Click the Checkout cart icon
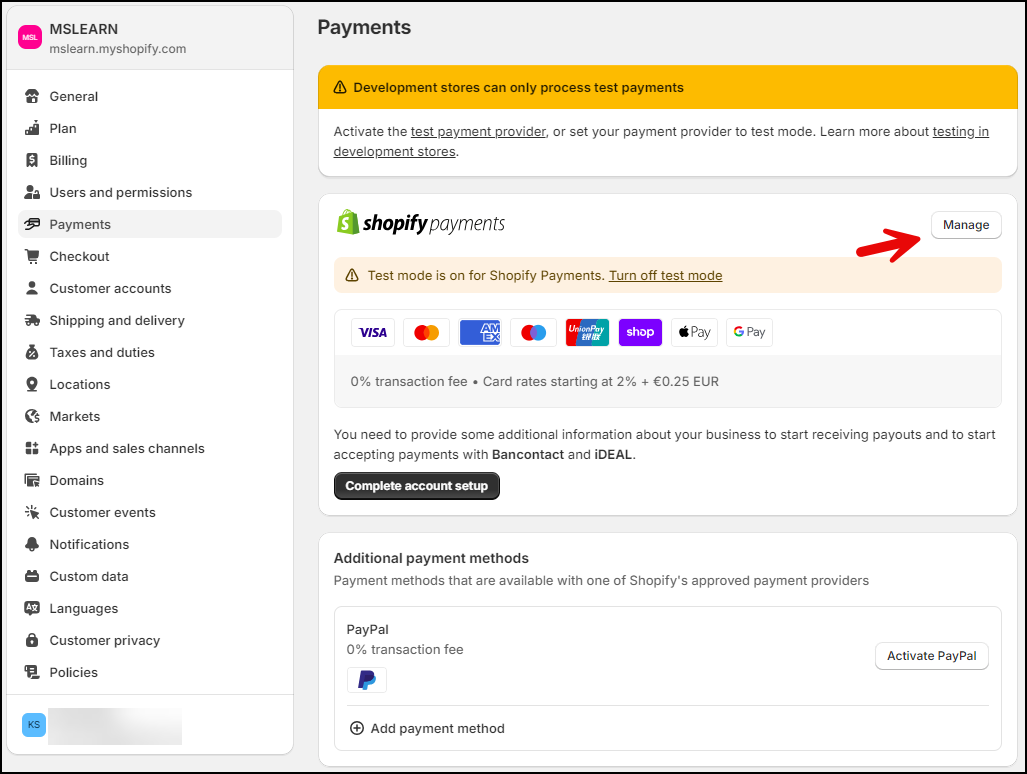This screenshot has height=774, width=1027. pyautogui.click(x=31, y=257)
